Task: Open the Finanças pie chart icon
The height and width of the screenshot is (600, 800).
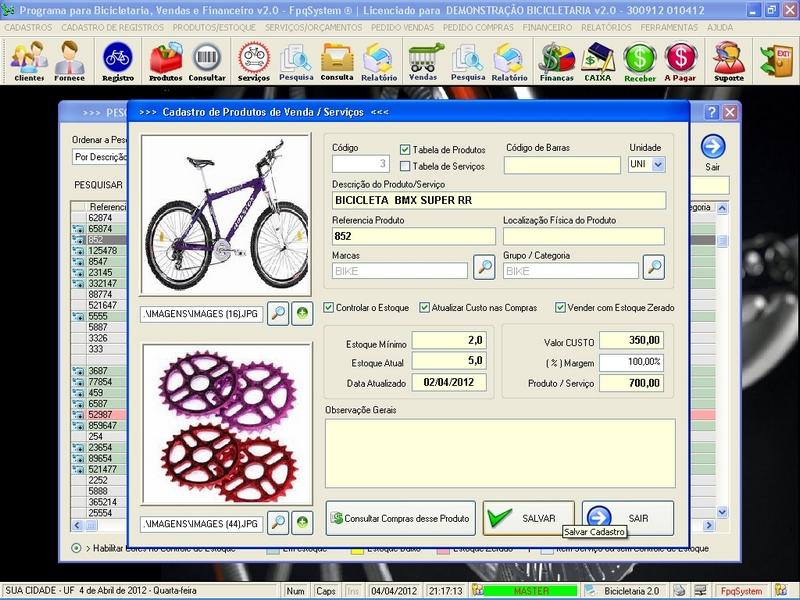Action: click(557, 61)
